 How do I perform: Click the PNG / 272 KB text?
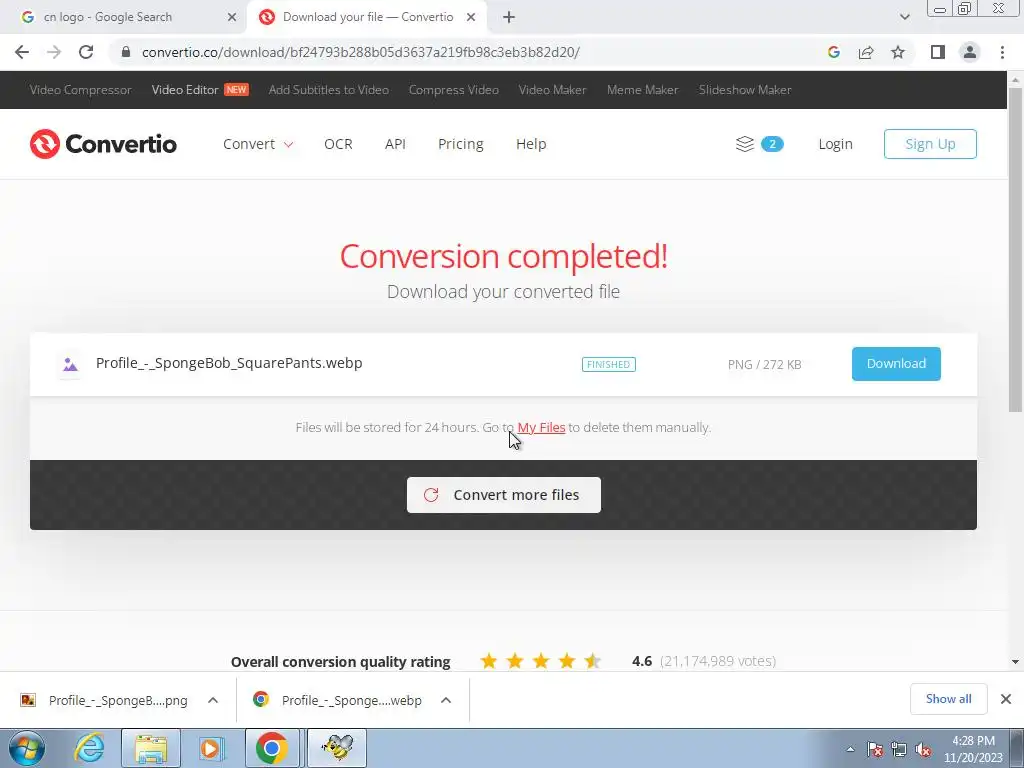click(x=764, y=364)
